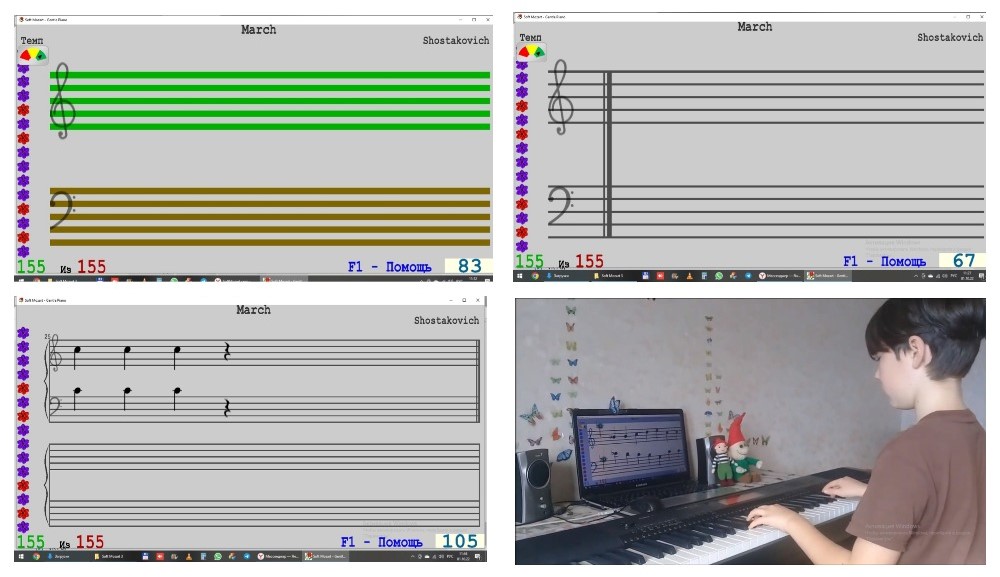Click 'F1 - Помощь' help text beside score 83

pos(390,267)
